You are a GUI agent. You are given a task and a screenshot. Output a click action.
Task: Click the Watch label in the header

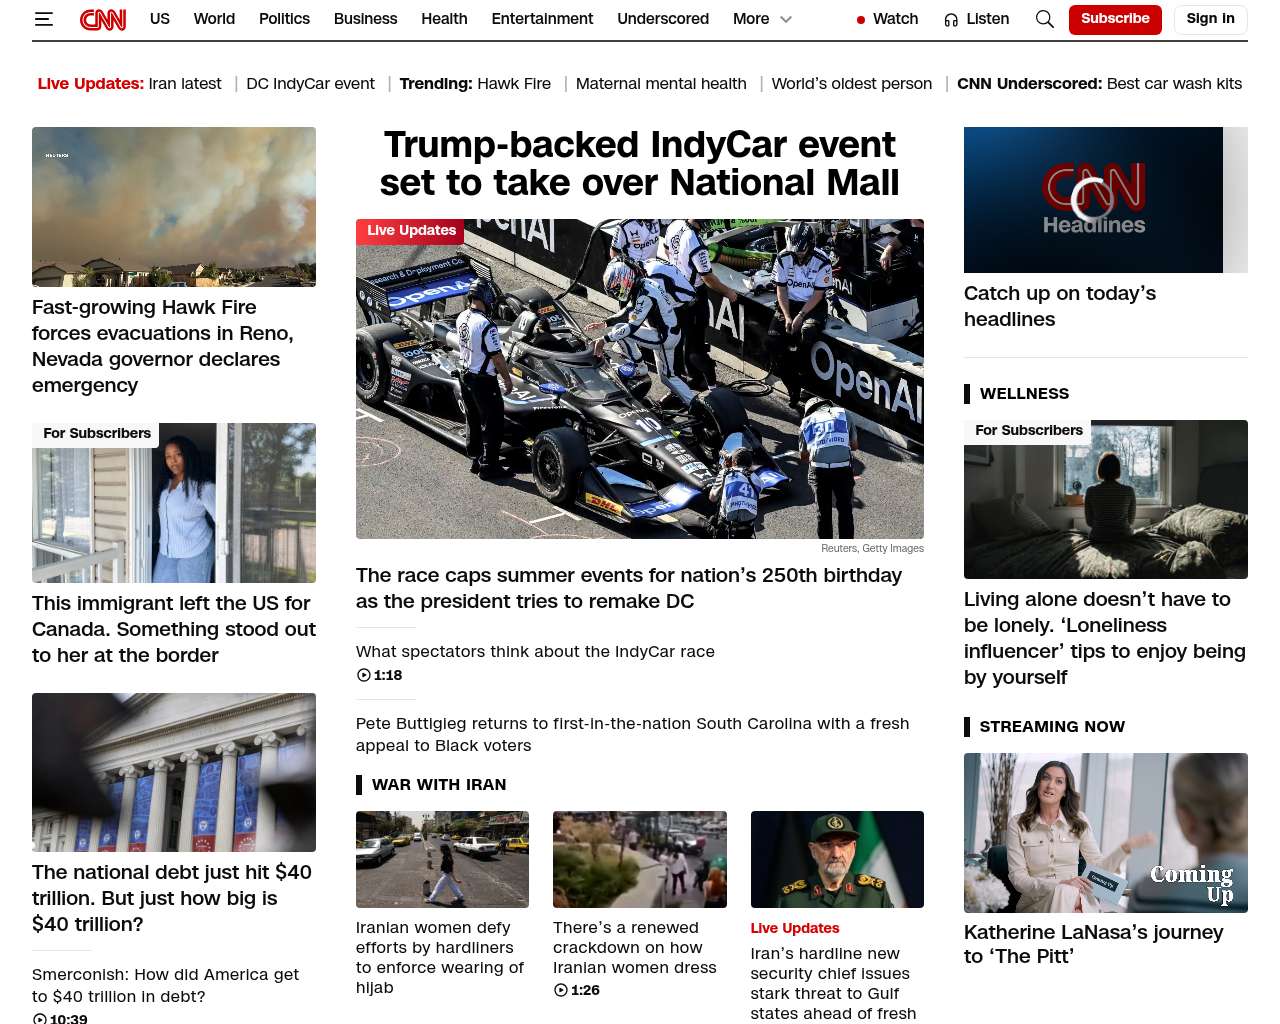[x=895, y=19]
